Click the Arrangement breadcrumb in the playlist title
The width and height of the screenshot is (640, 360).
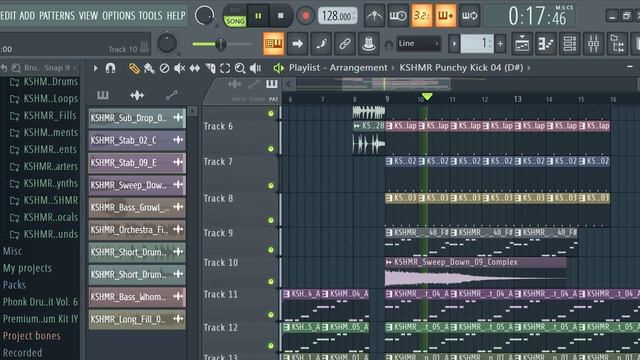pos(358,68)
